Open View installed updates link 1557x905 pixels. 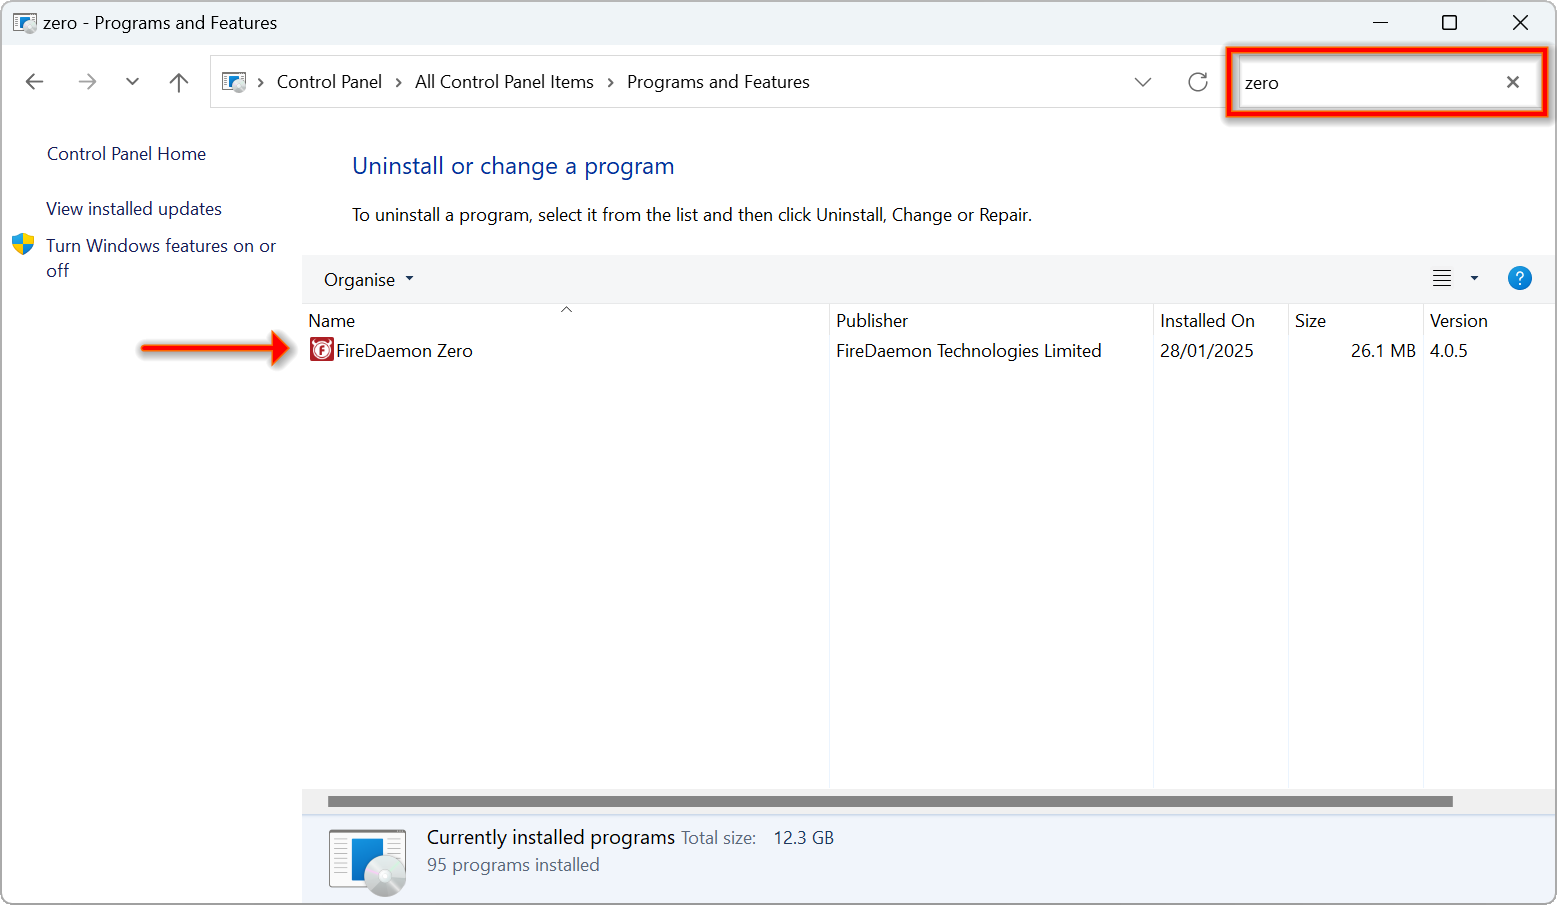[x=134, y=209]
